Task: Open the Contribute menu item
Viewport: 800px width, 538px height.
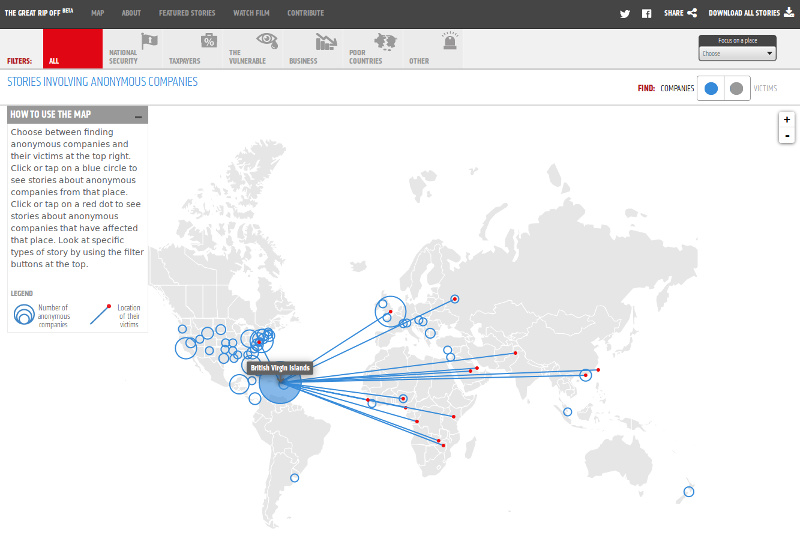Action: click(x=306, y=13)
